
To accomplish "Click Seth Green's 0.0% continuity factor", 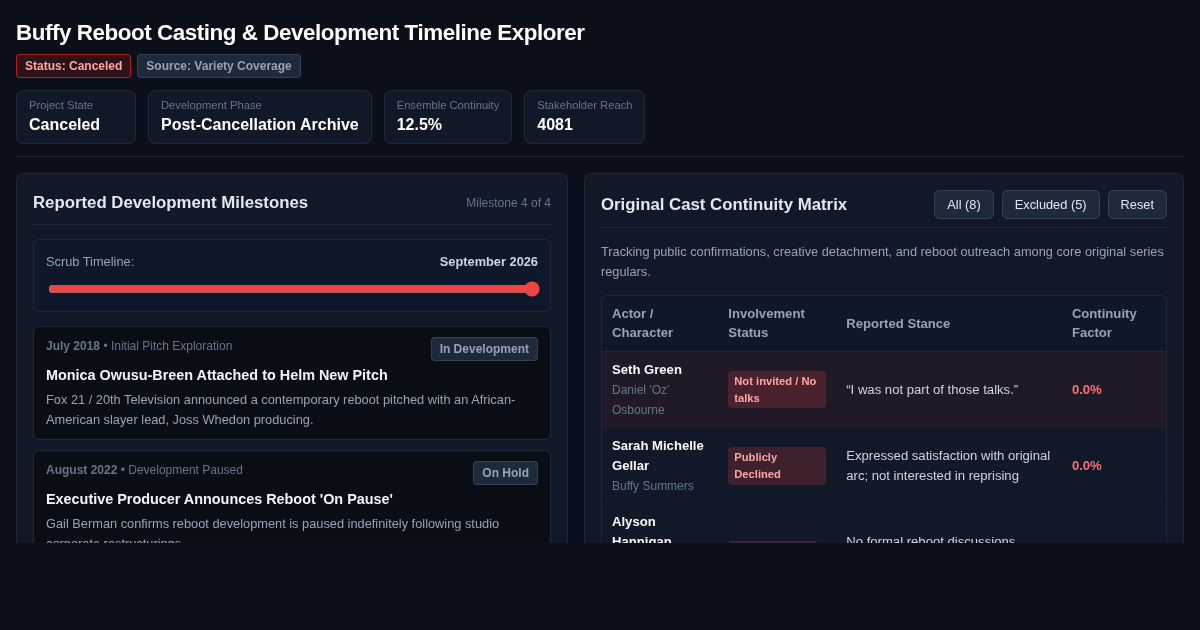I will click(1087, 389).
